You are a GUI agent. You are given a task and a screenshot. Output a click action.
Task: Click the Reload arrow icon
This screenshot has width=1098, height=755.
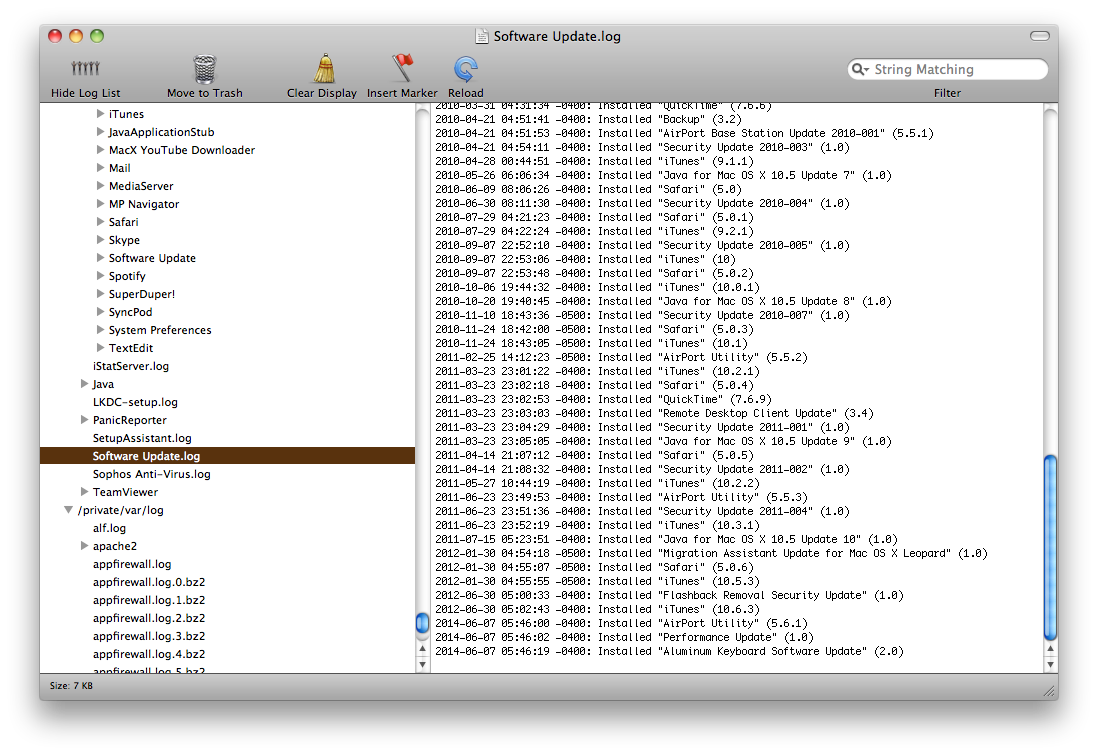tap(466, 69)
